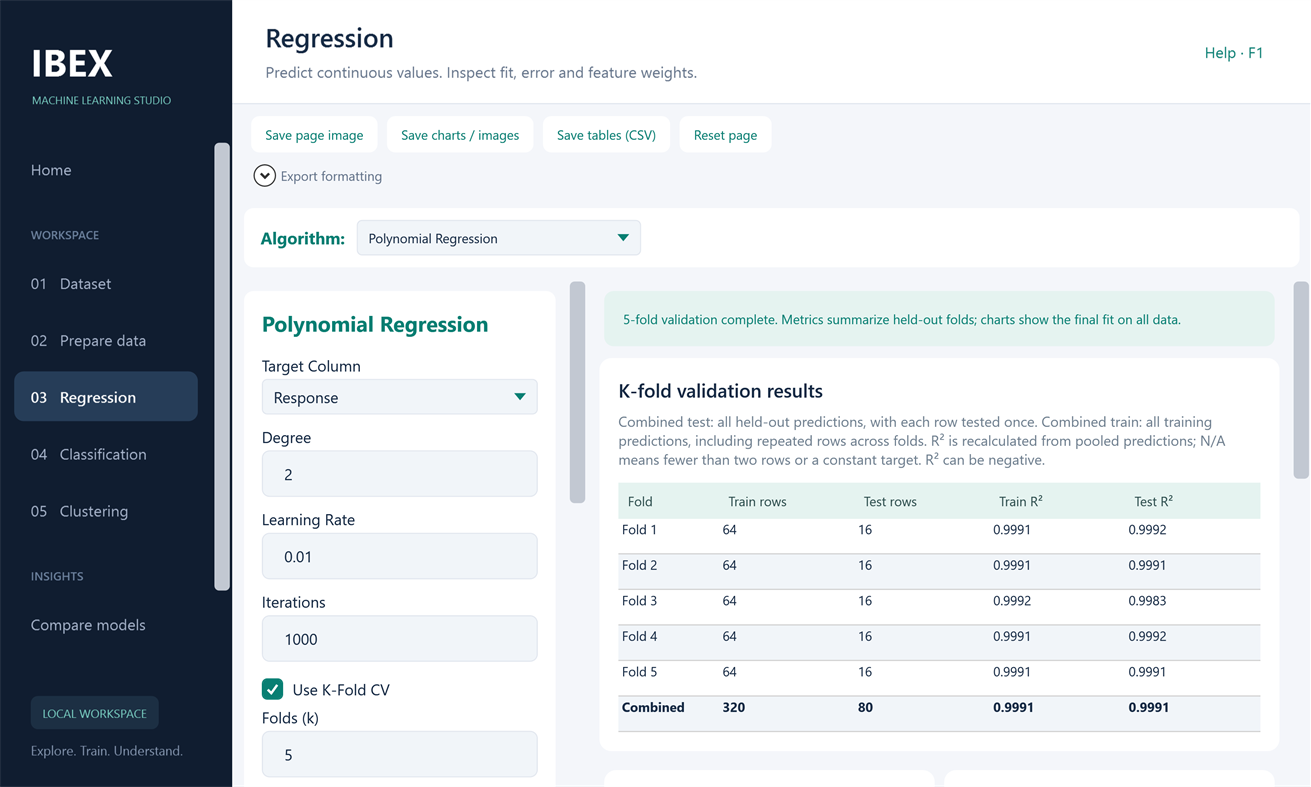The image size is (1311, 787).
Task: Click the IBEX logo title
Action: (x=72, y=63)
